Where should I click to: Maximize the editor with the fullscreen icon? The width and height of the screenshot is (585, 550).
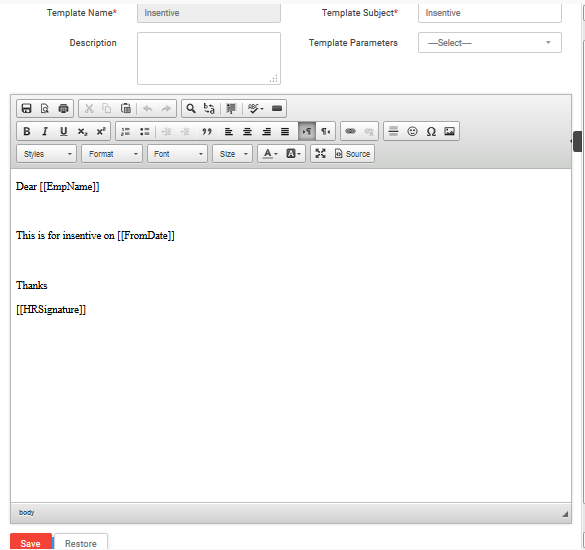(x=320, y=154)
